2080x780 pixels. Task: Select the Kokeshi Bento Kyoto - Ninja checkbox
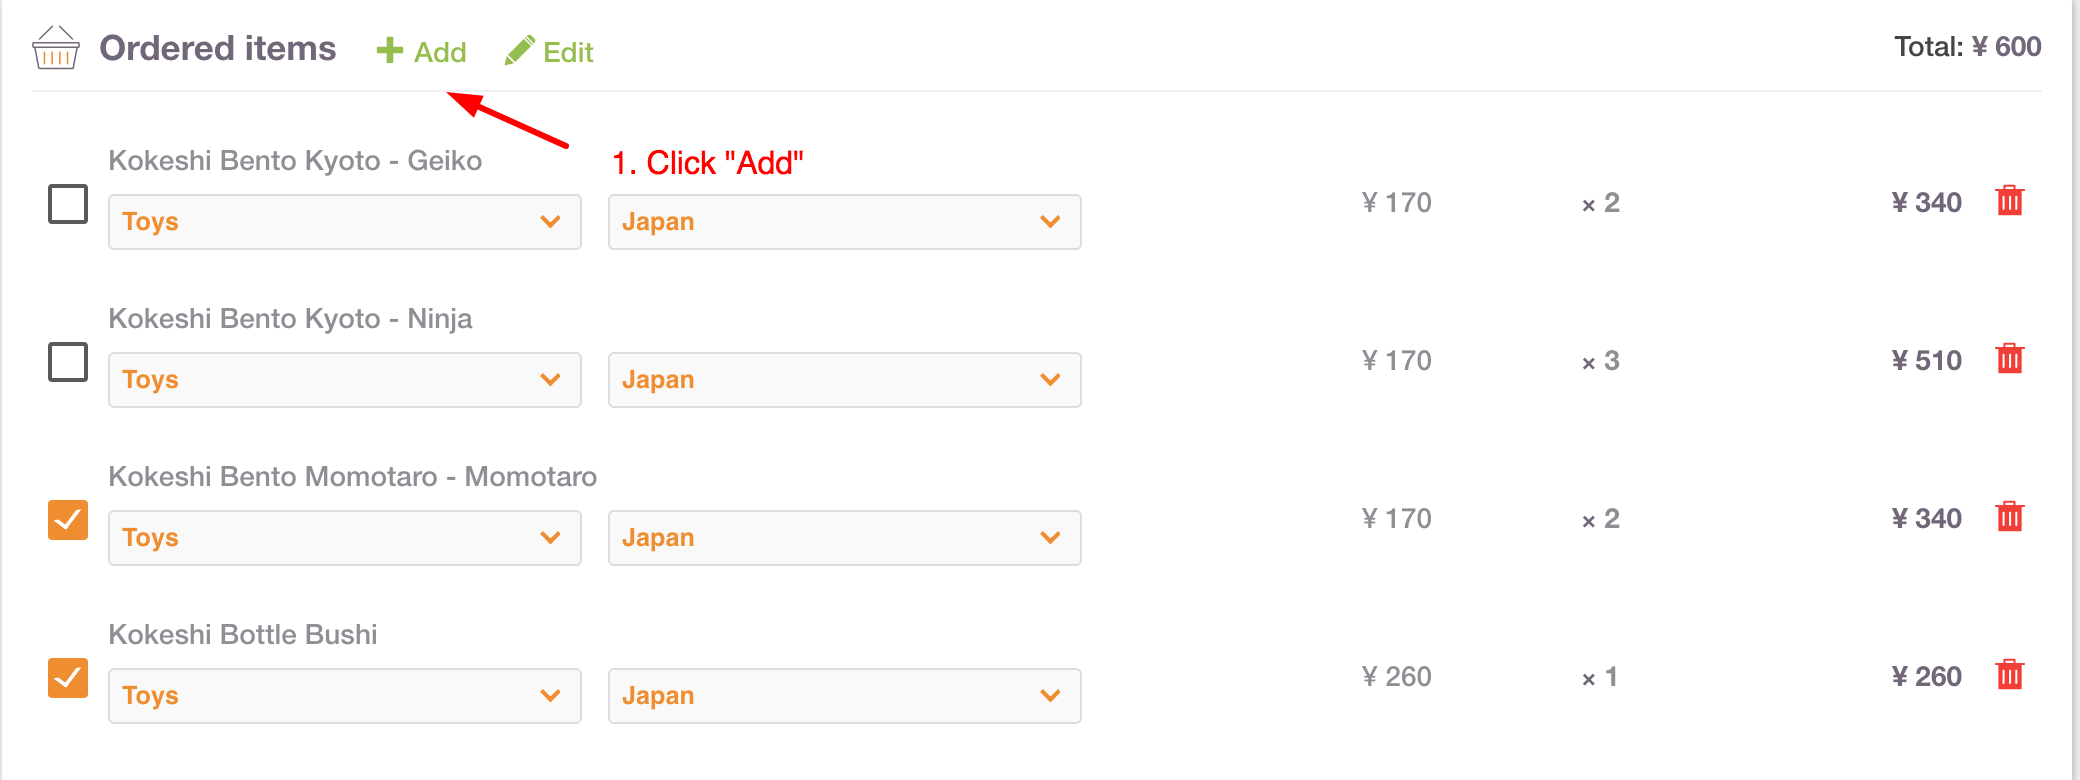coord(68,362)
